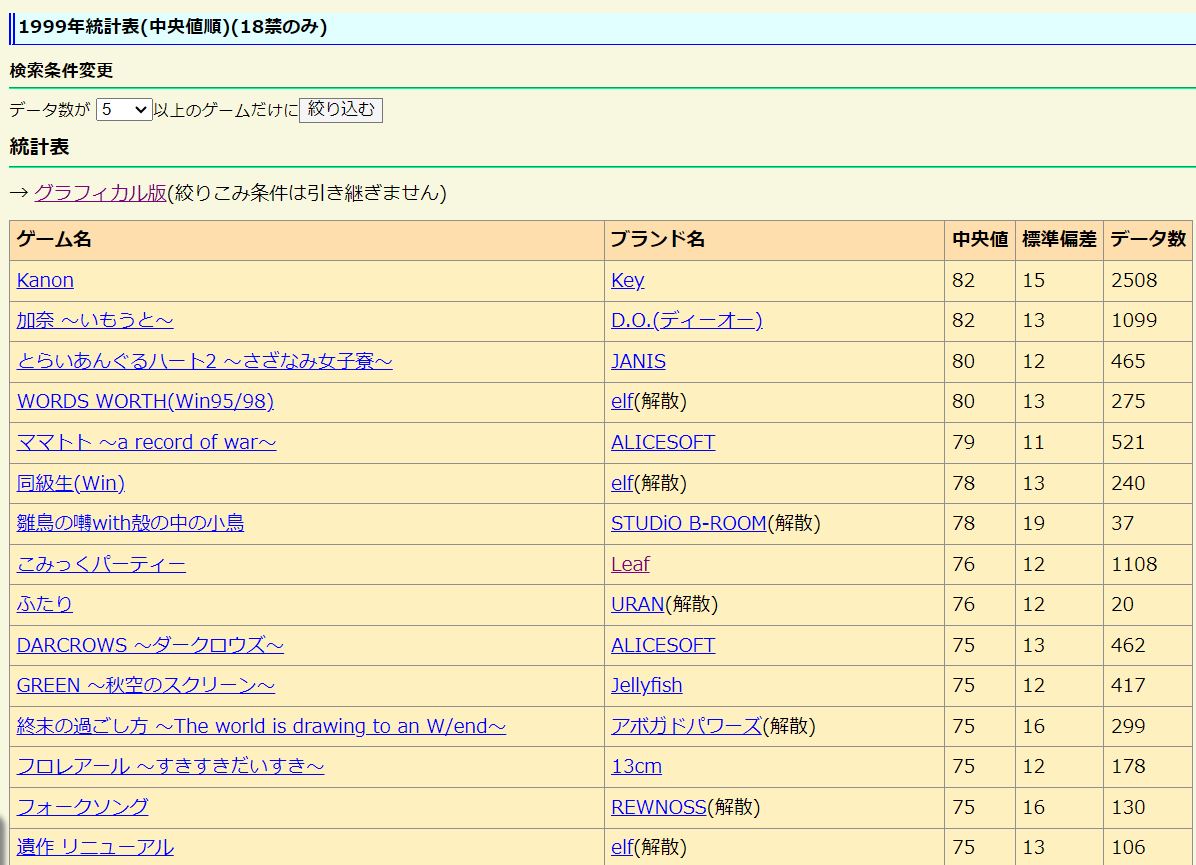1196x865 pixels.
Task: Open the 終末の過ごし方 game link
Action: (262, 726)
